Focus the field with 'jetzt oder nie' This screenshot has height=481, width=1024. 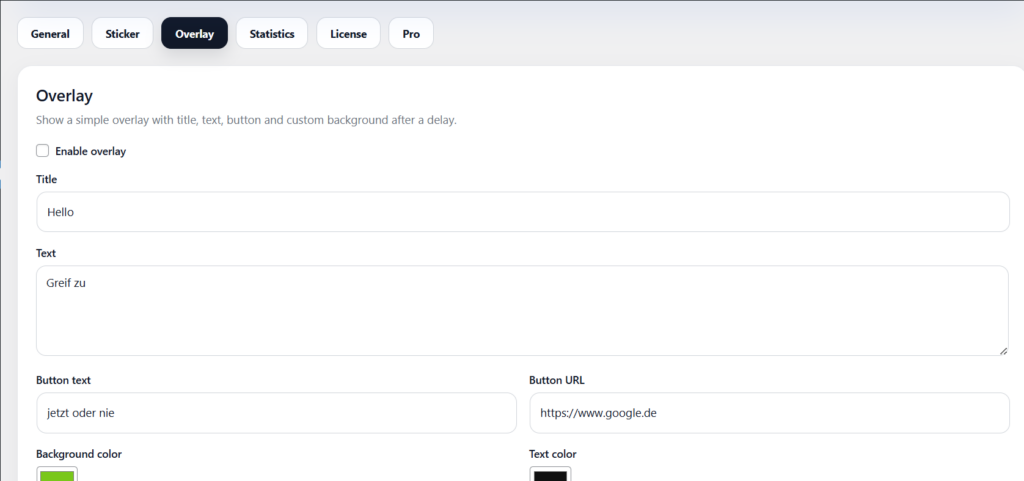[x=276, y=413]
